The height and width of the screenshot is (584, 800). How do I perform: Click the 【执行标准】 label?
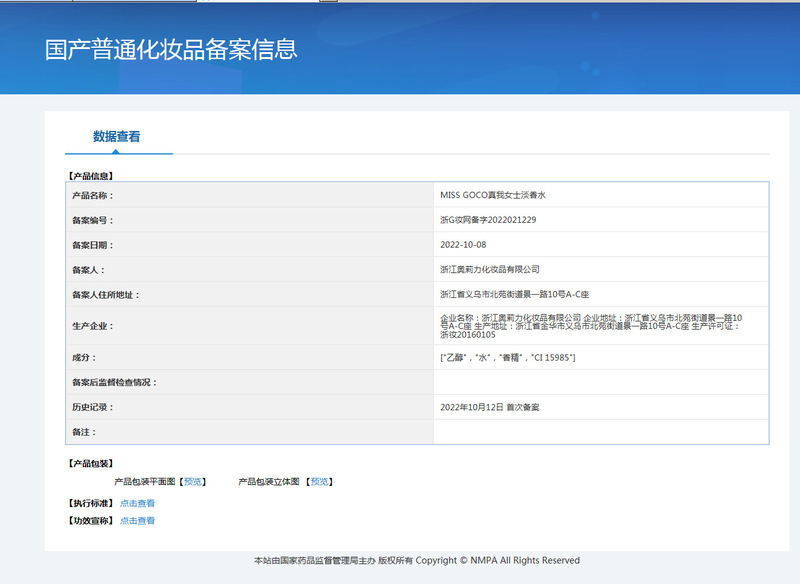[x=91, y=503]
